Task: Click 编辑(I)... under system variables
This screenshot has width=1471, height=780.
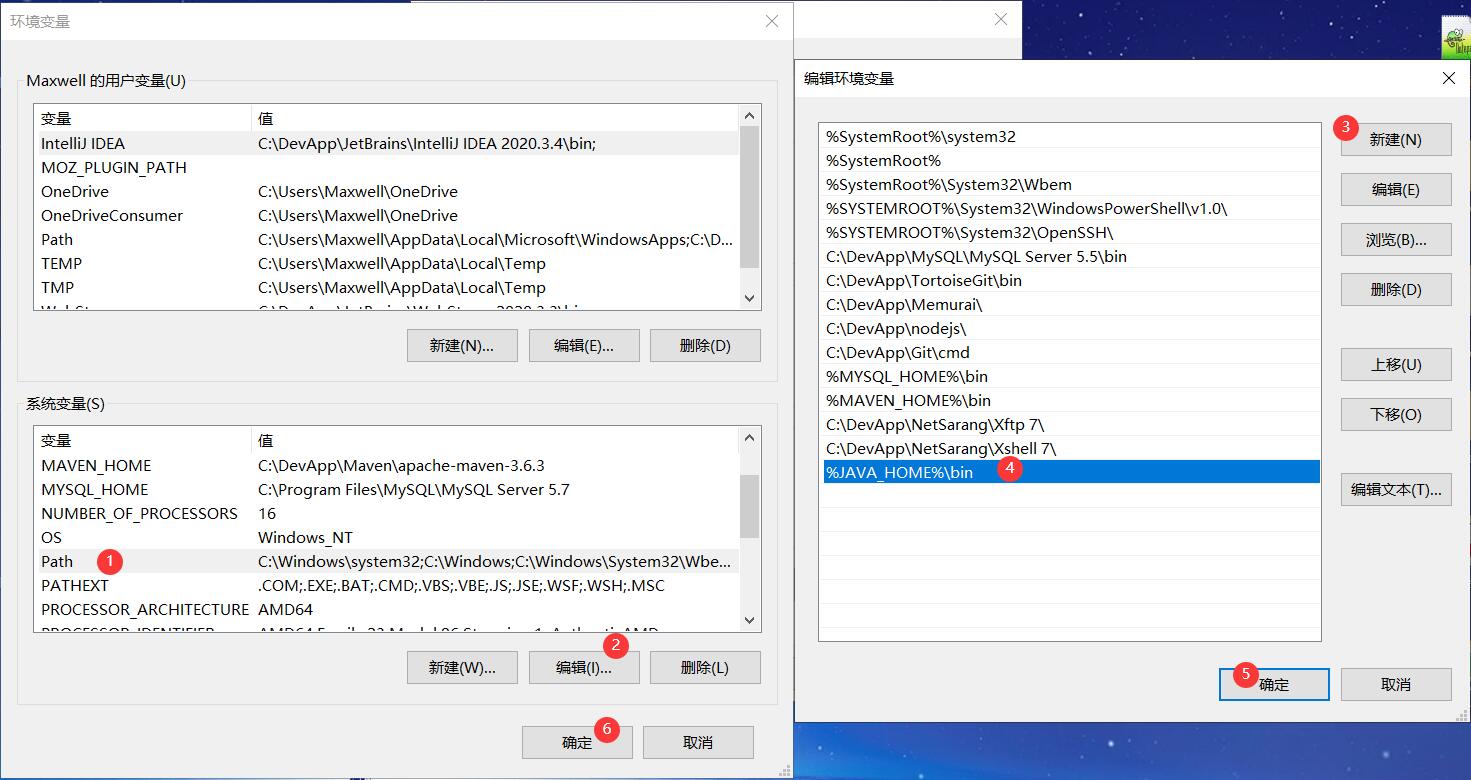Action: coord(584,668)
